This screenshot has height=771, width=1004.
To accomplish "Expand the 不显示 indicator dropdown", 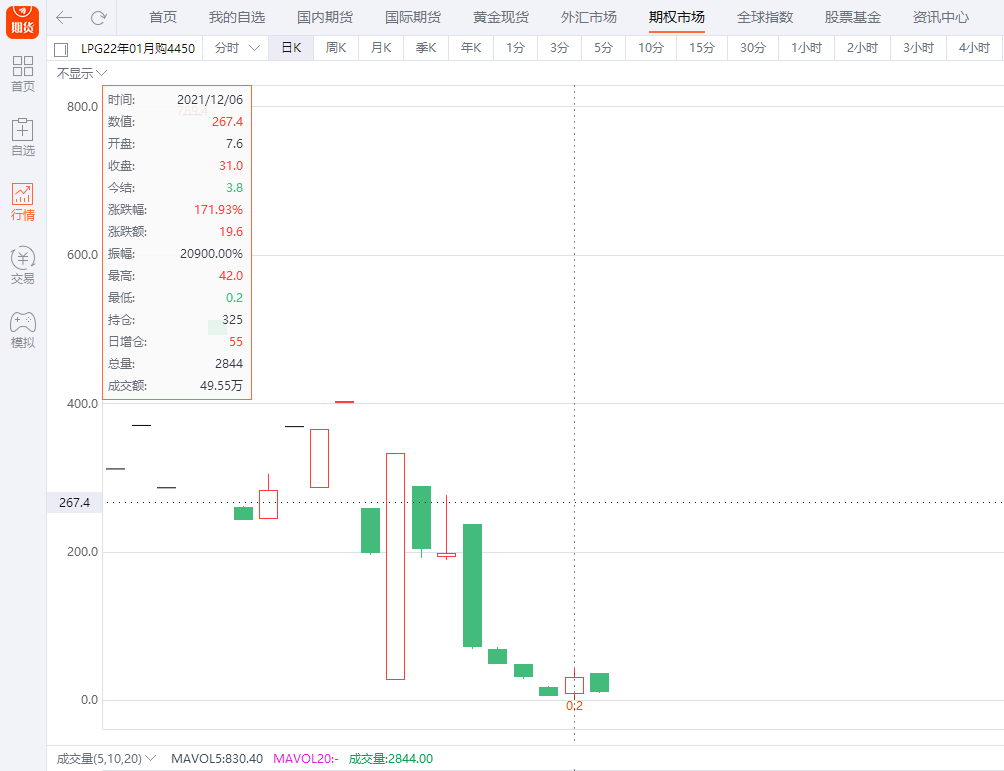I will (x=81, y=73).
